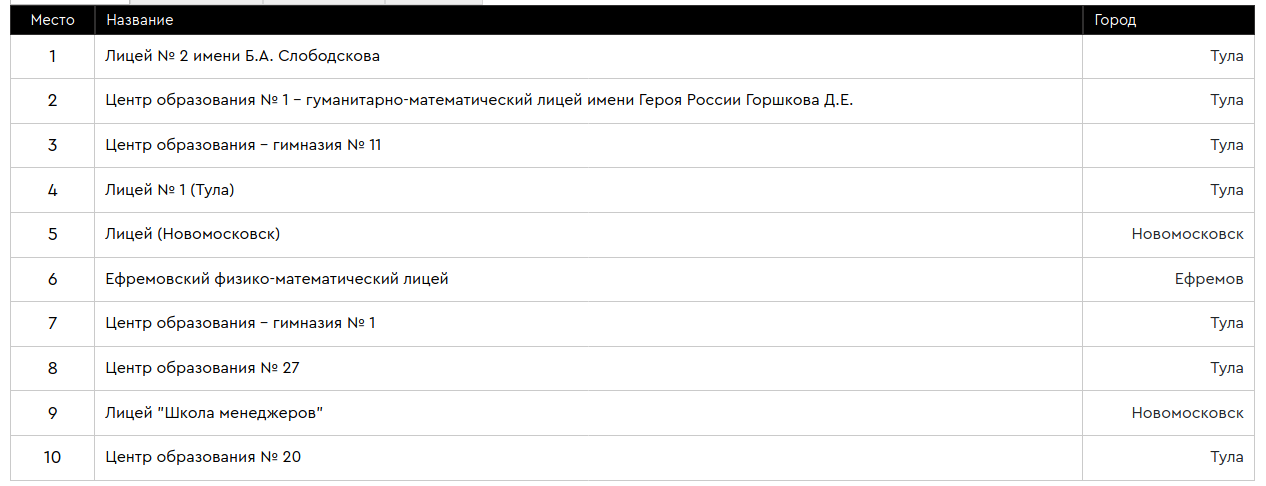Click the "Город" column header
1266x486 pixels.
pos(1115,20)
